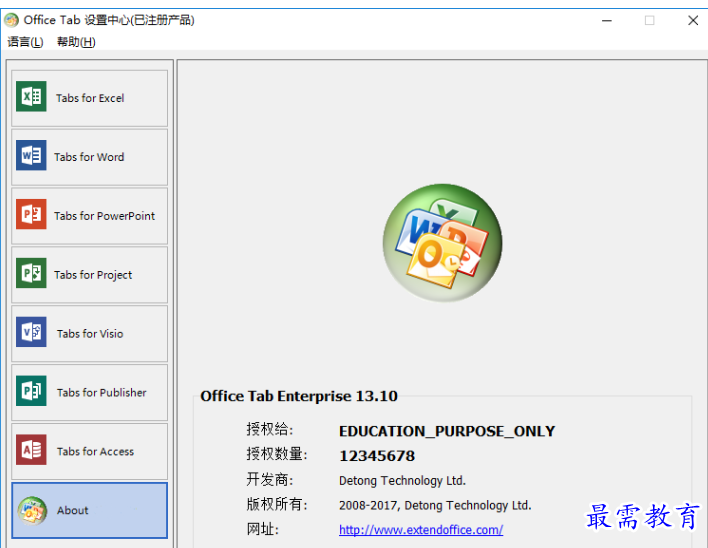Viewport: 708px width, 548px height.
Task: Open the 帮助(H) menu
Action: (76, 42)
